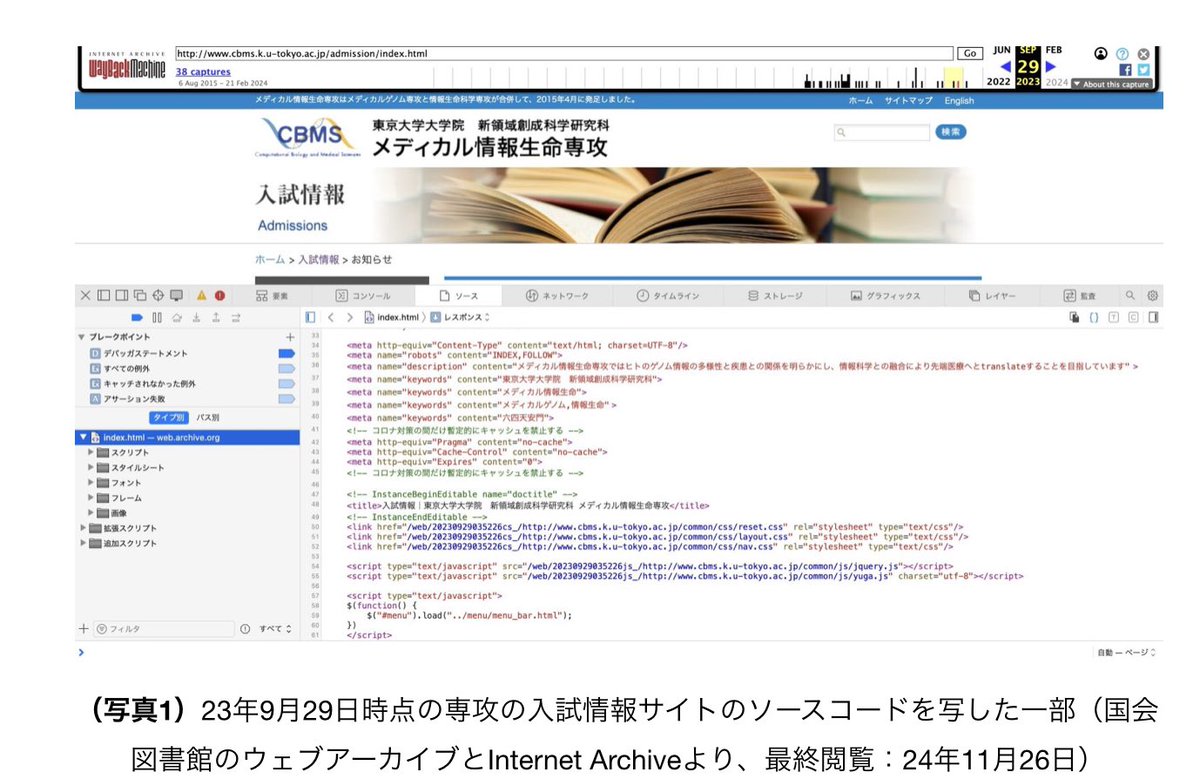This screenshot has width=1200, height=779.
Task: Click the step over debugger icon
Action: point(177,317)
